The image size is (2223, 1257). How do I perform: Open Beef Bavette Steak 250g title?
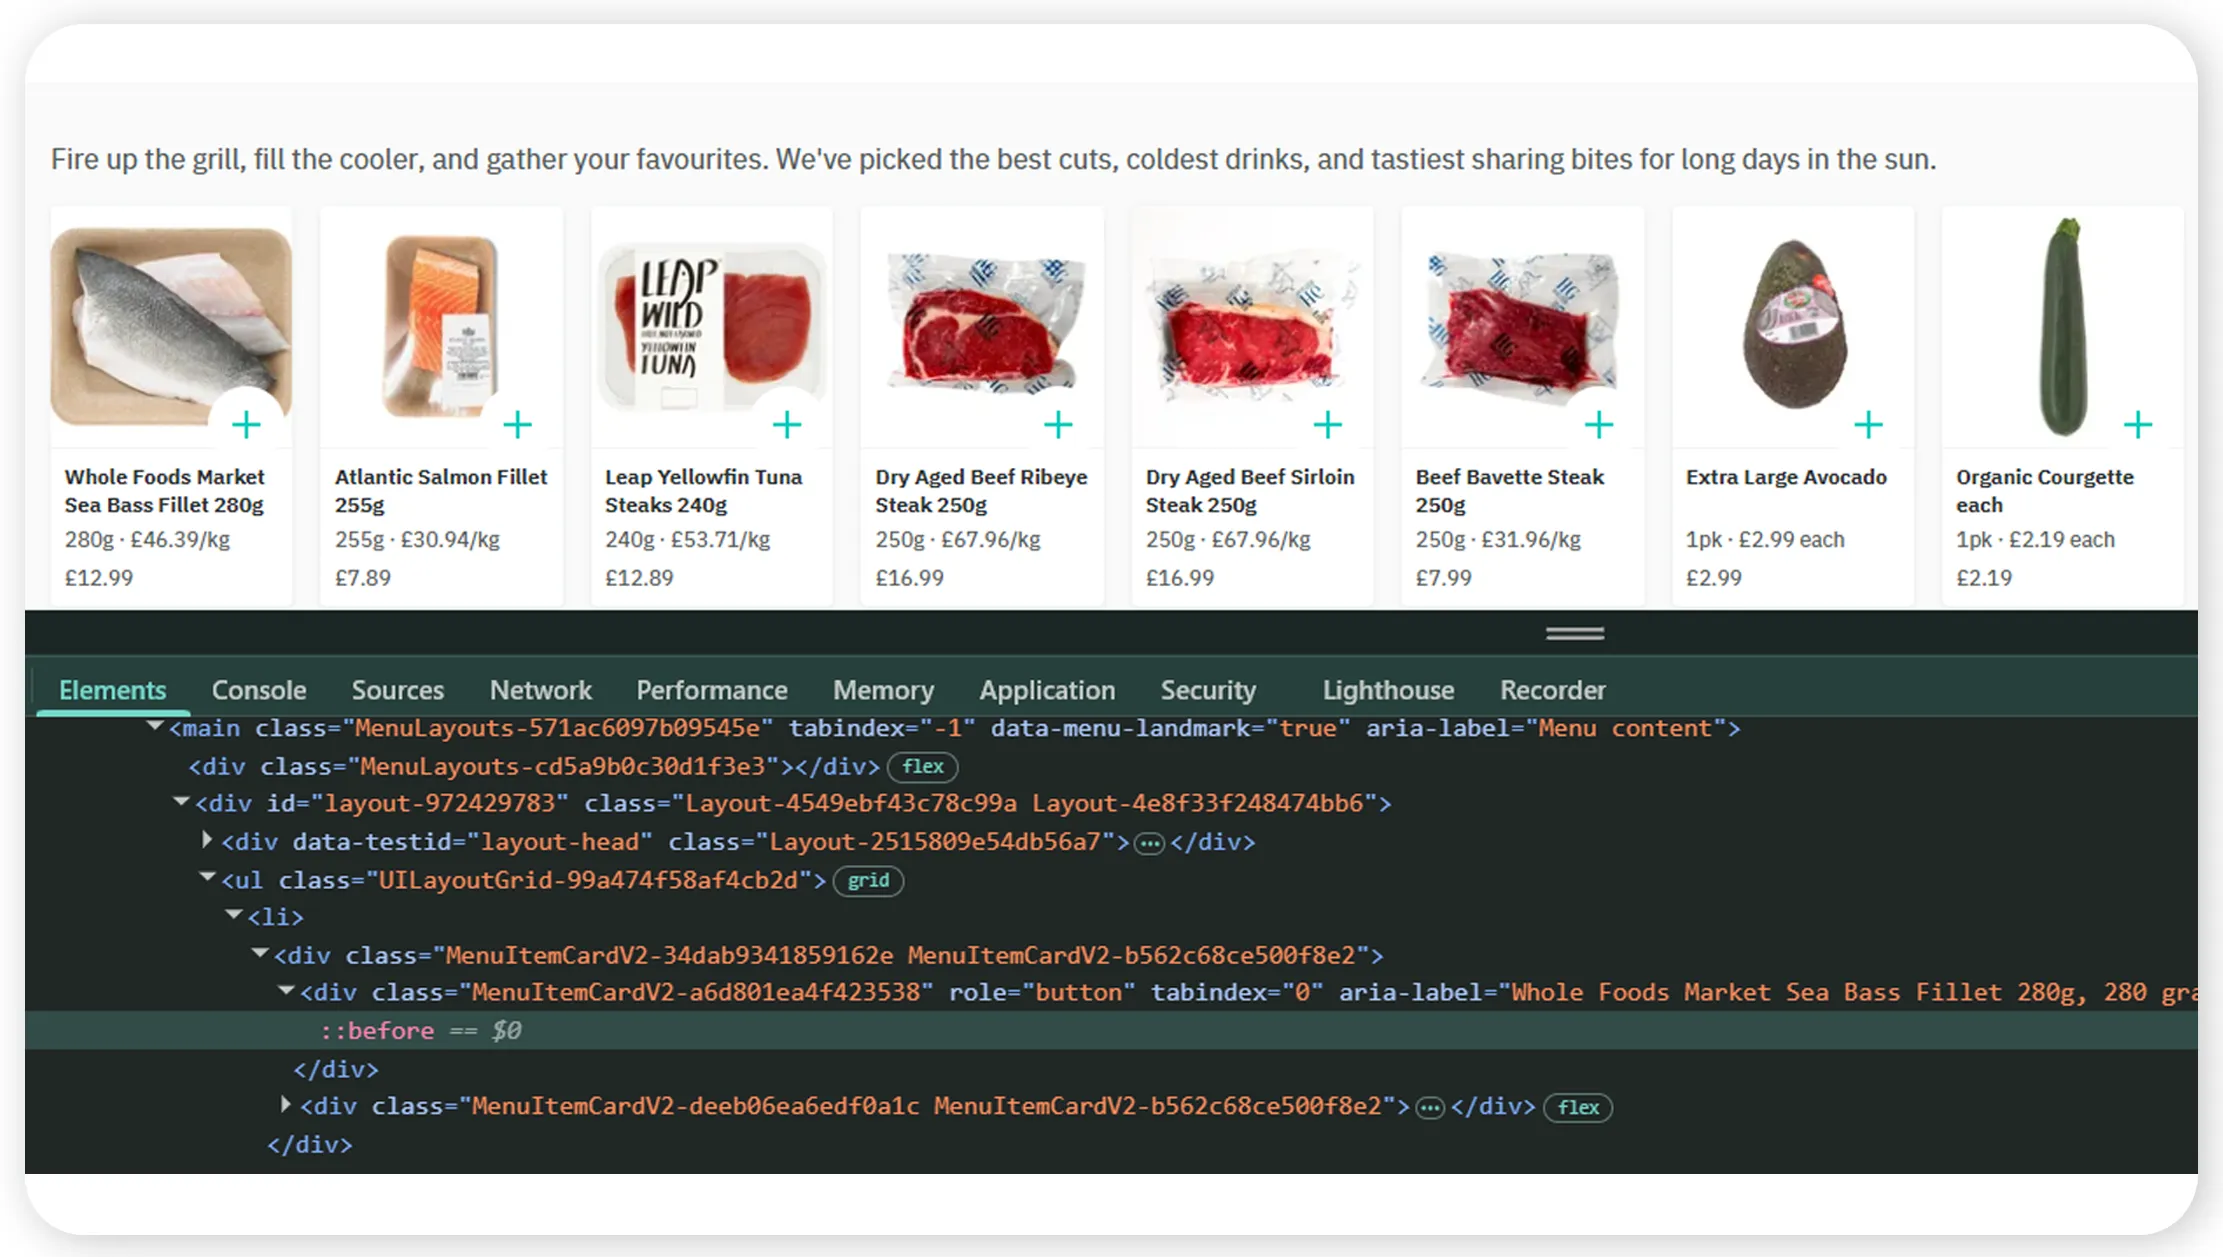(x=1510, y=491)
